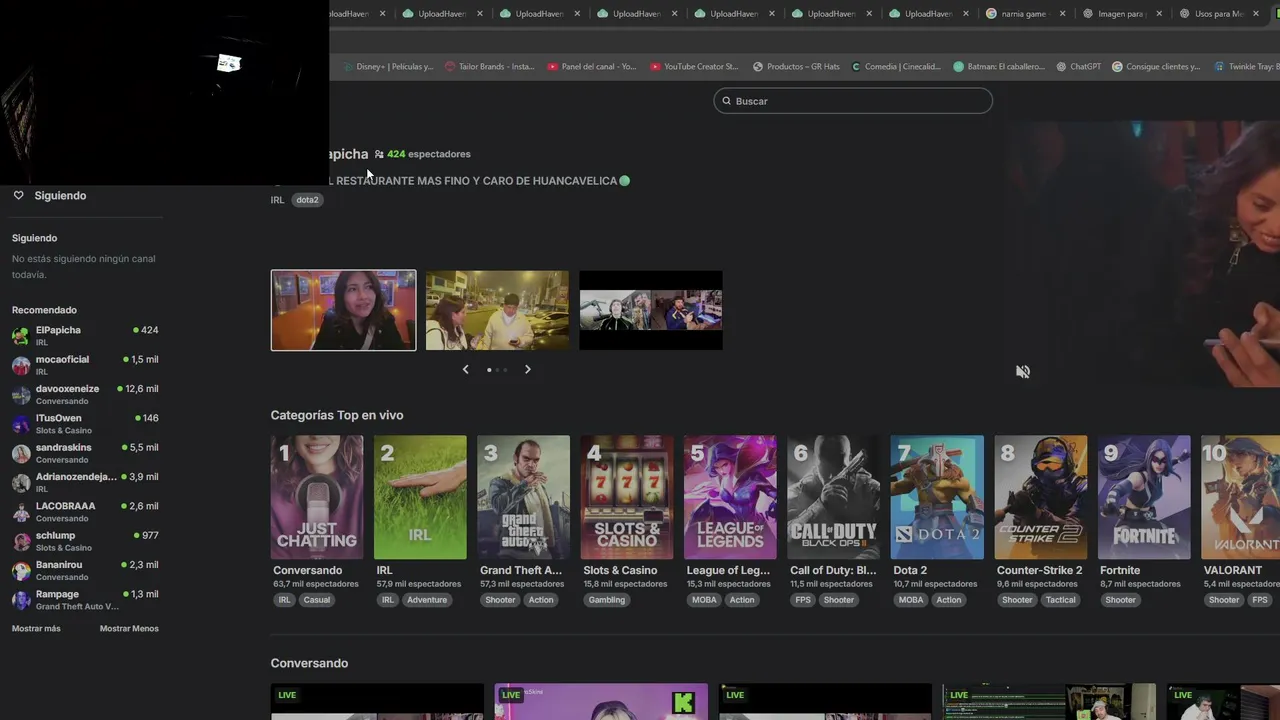Unmute the featured stream with the speaker icon
The width and height of the screenshot is (1280, 720).
point(1023,371)
